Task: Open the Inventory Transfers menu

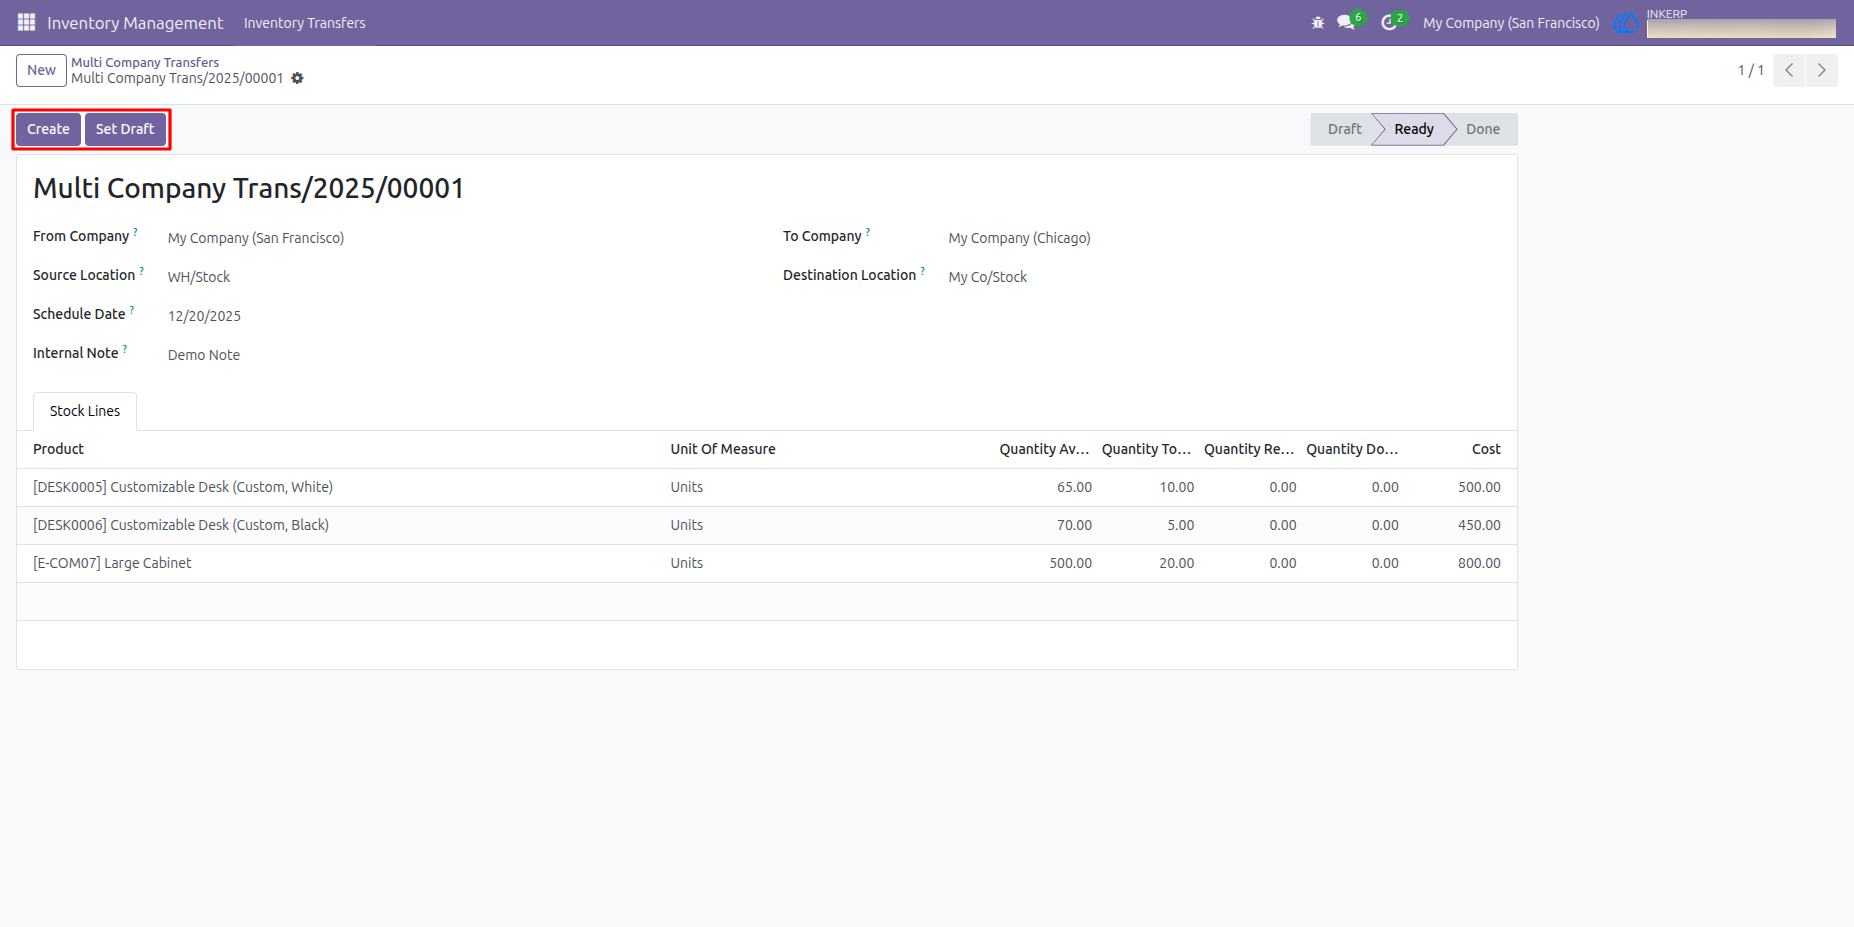Action: 304,23
